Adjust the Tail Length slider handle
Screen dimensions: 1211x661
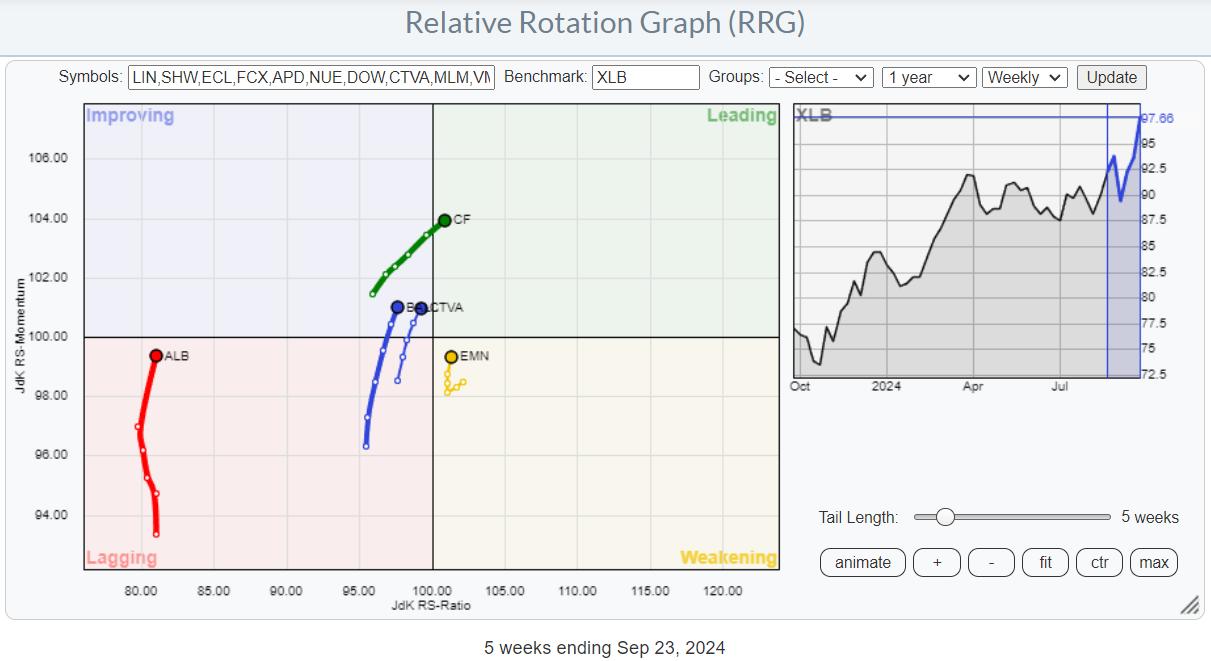point(945,517)
